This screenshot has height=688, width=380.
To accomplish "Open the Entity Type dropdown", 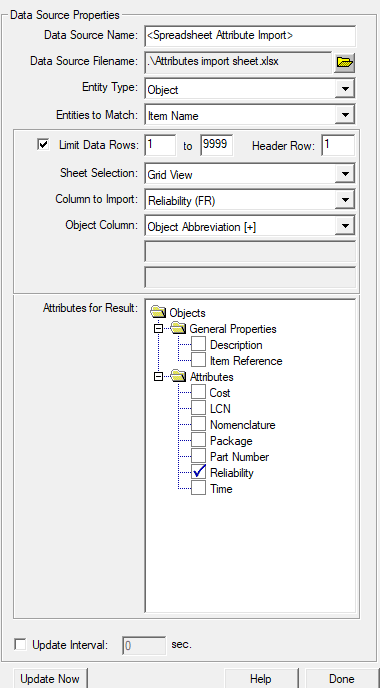I will (345, 89).
